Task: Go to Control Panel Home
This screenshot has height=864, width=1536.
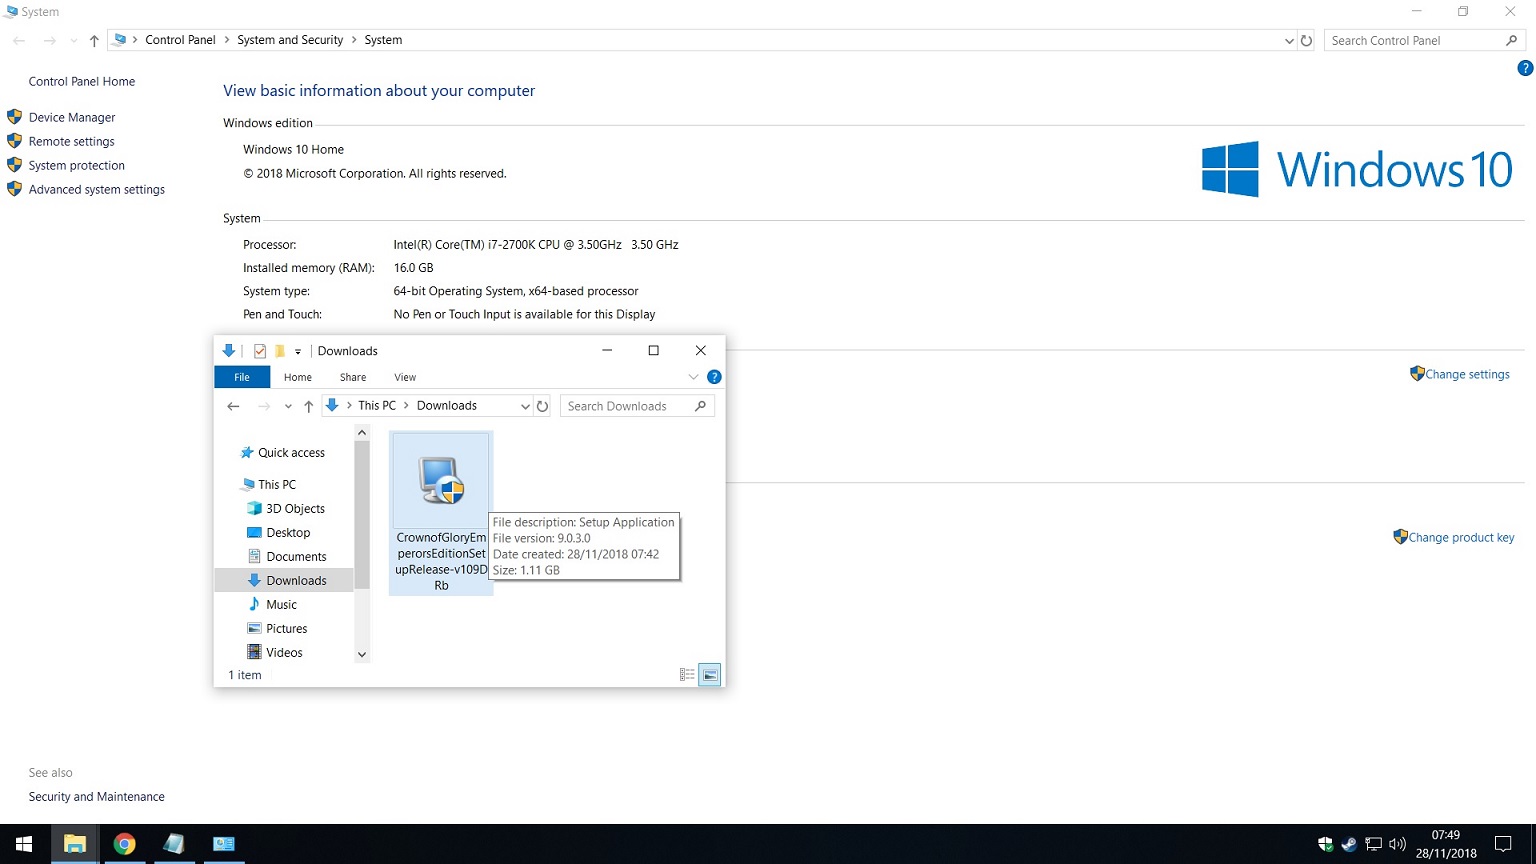Action: pyautogui.click(x=81, y=81)
